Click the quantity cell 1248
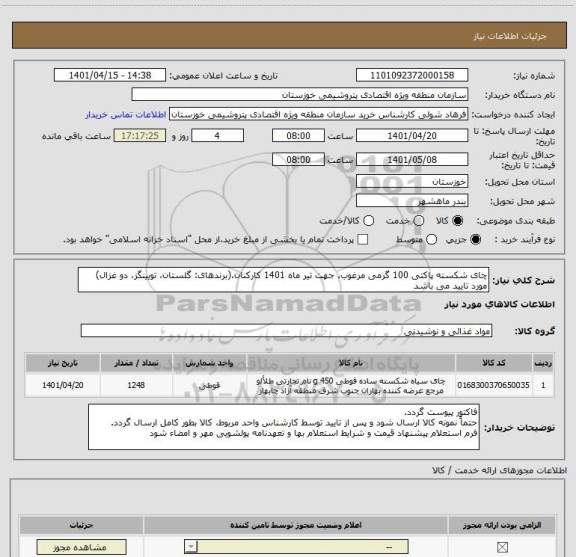The image size is (576, 557). point(136,385)
